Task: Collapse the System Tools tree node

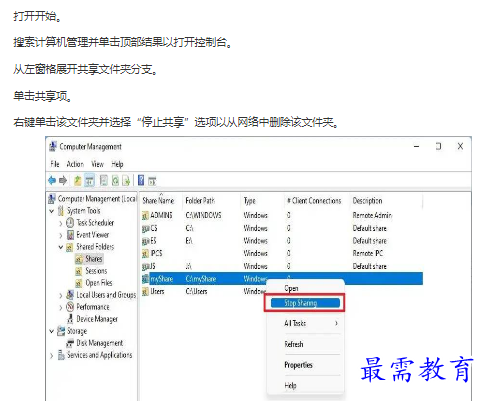Action: click(52, 211)
